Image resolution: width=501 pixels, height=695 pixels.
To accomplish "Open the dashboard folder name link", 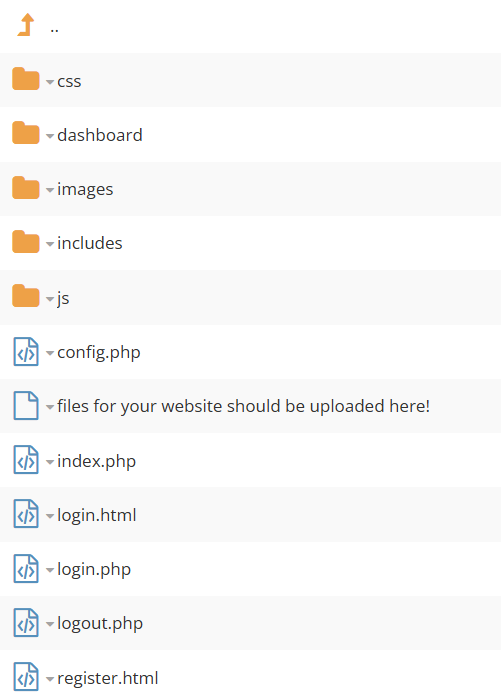I will pos(100,135).
